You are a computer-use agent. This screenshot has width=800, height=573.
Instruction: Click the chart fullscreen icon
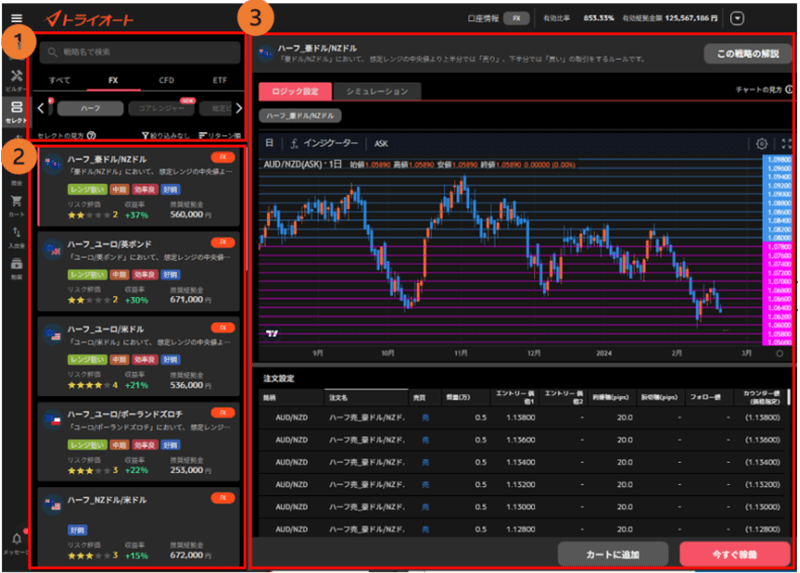[x=786, y=143]
